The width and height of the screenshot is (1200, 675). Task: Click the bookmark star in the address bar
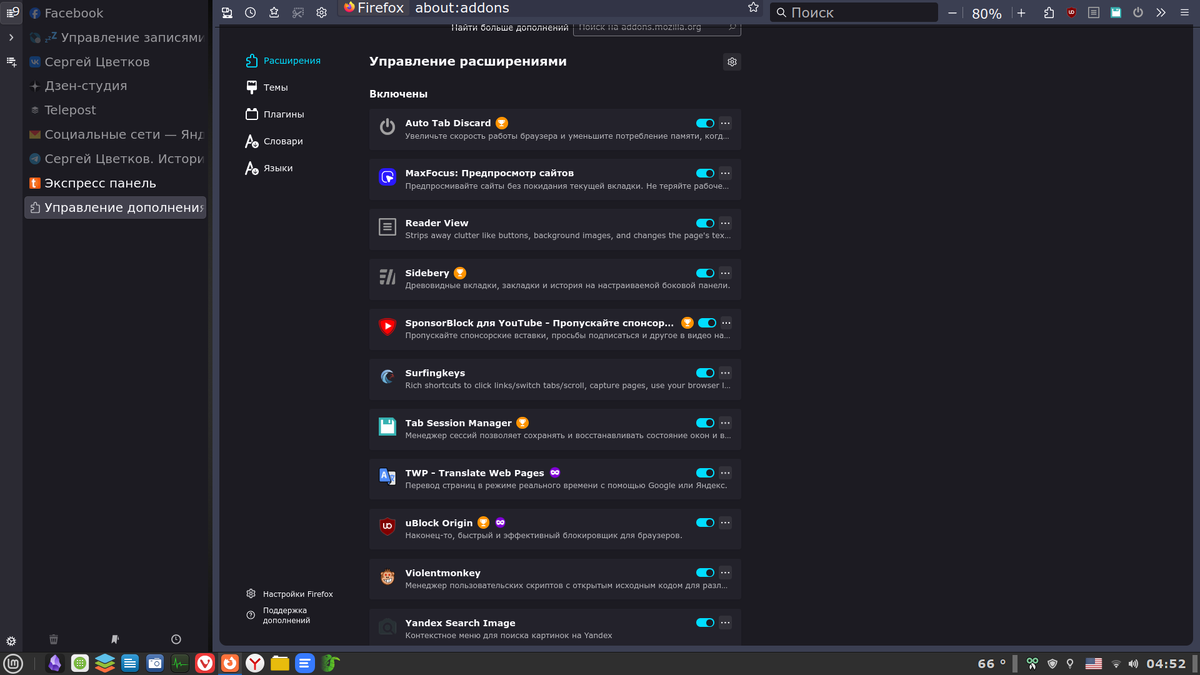[752, 8]
